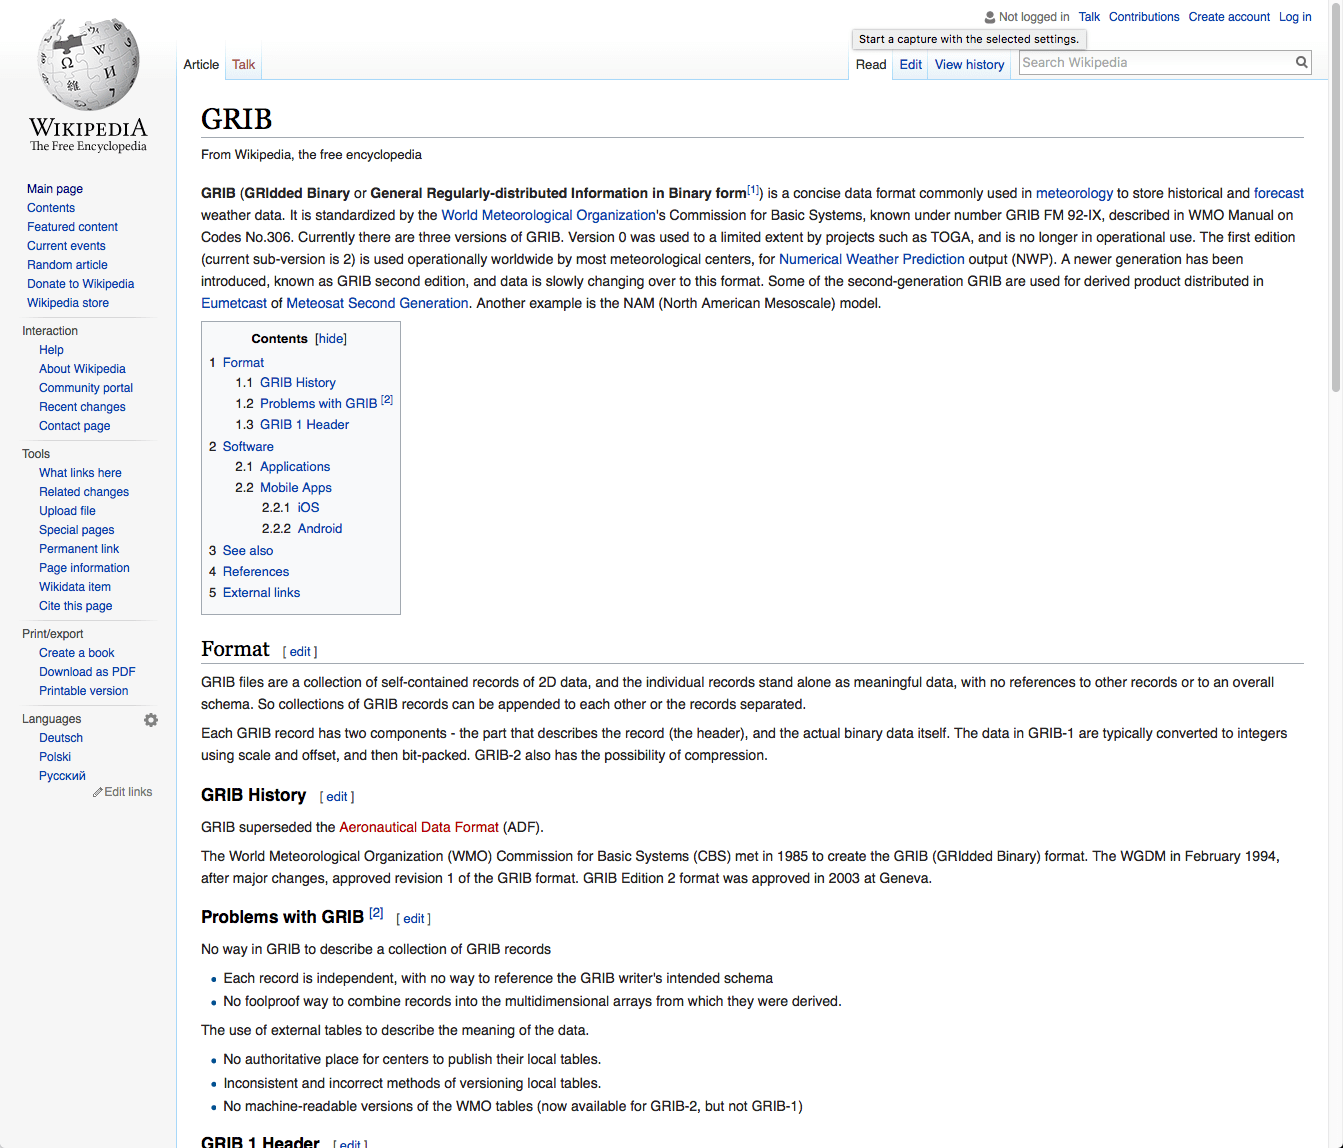Edit the Format section
Screen dimensions: 1343x1148
tap(300, 652)
